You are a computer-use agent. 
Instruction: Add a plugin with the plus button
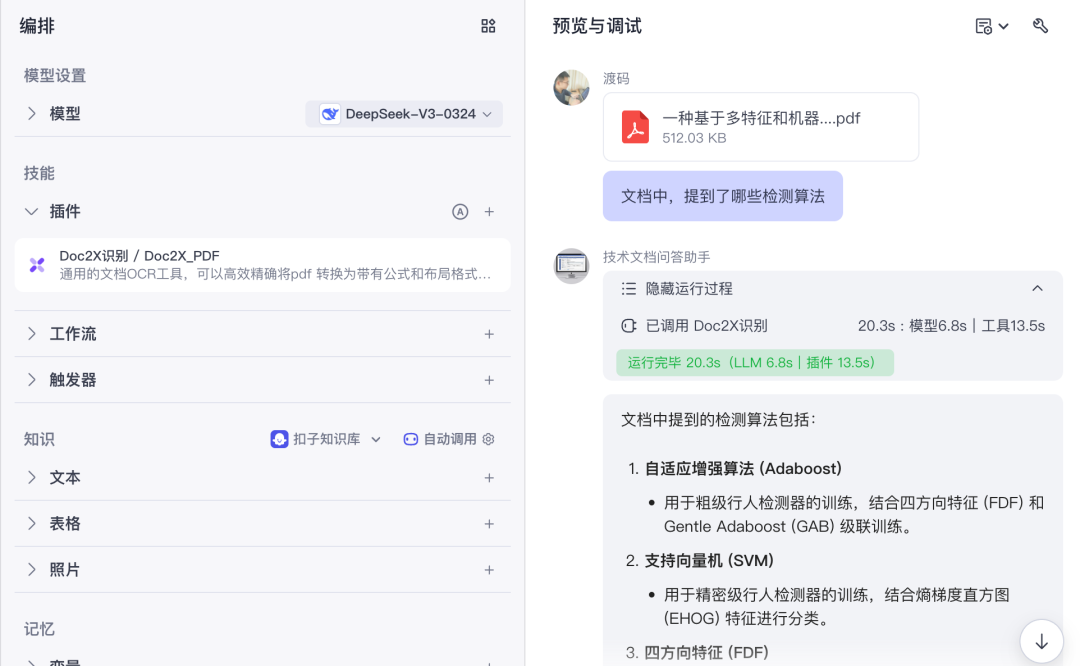pyautogui.click(x=489, y=211)
